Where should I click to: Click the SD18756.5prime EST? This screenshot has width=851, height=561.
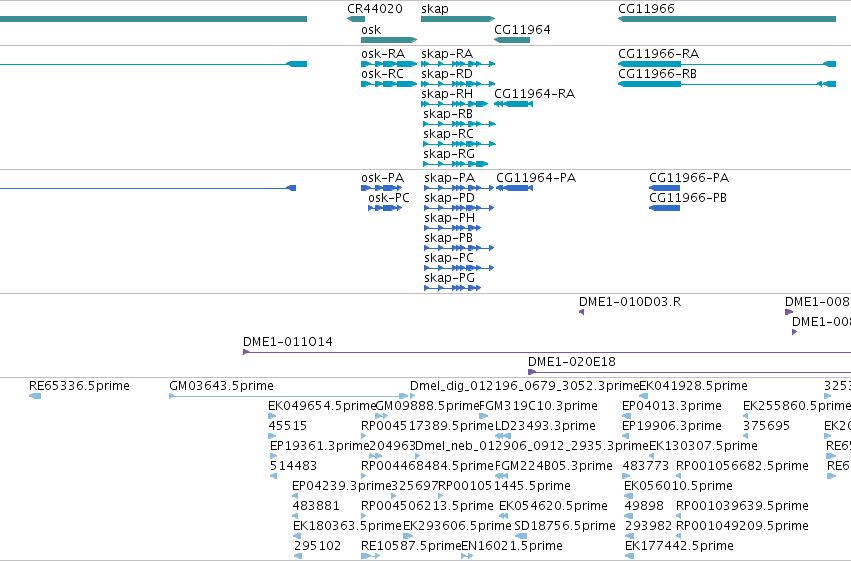tap(520, 536)
